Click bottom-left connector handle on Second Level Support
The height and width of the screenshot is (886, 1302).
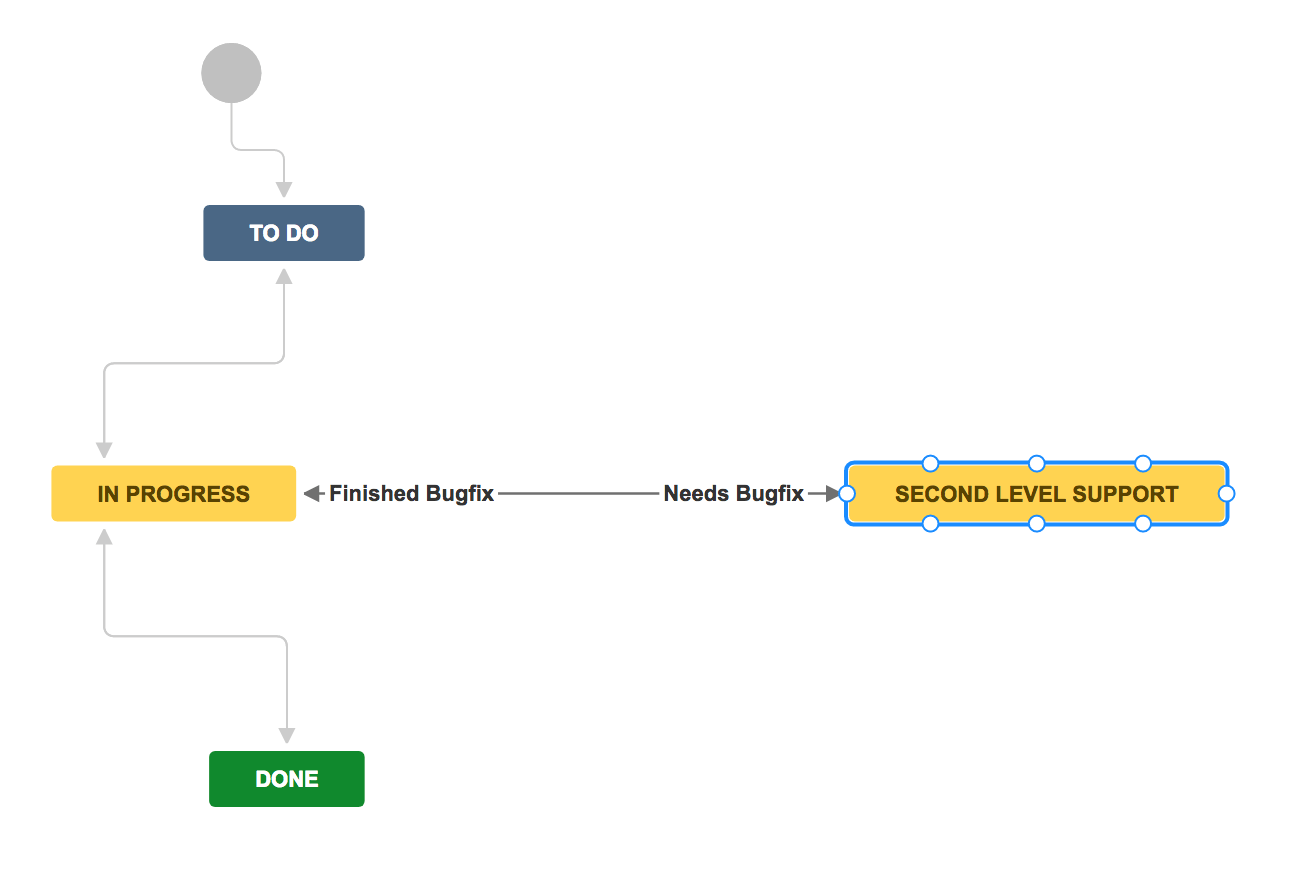[930, 524]
